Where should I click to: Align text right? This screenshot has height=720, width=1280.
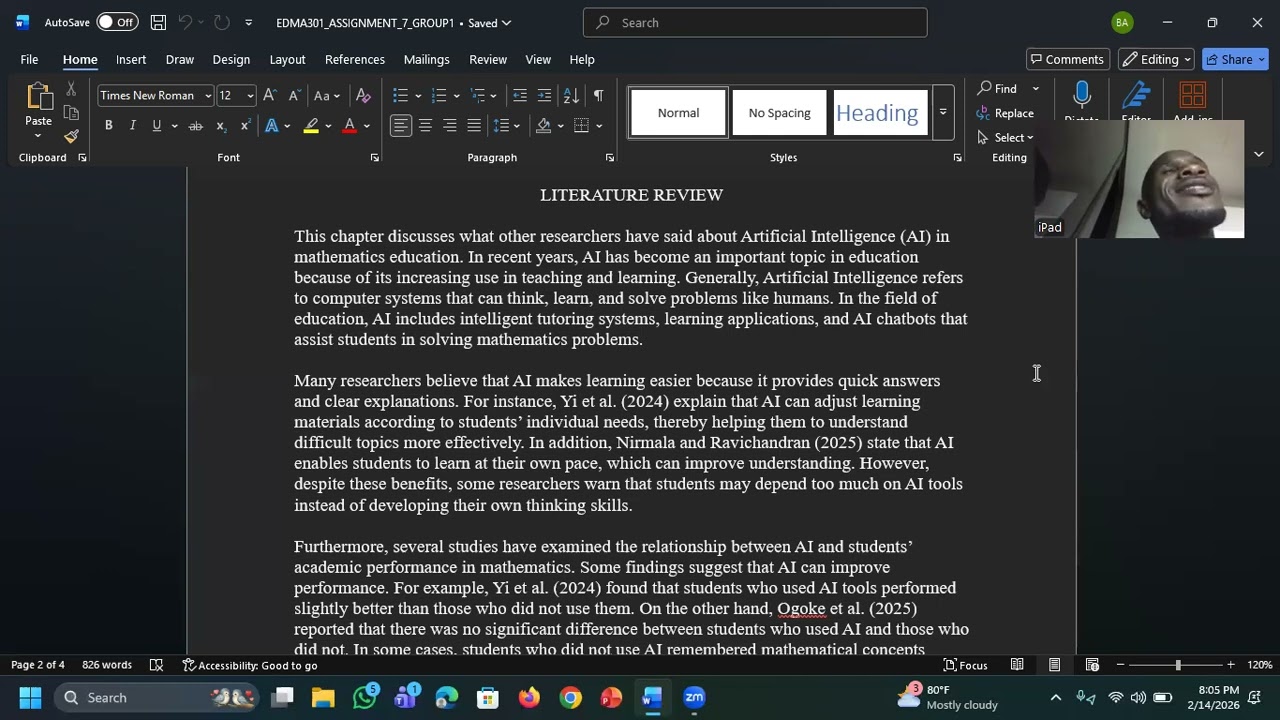pos(449,125)
